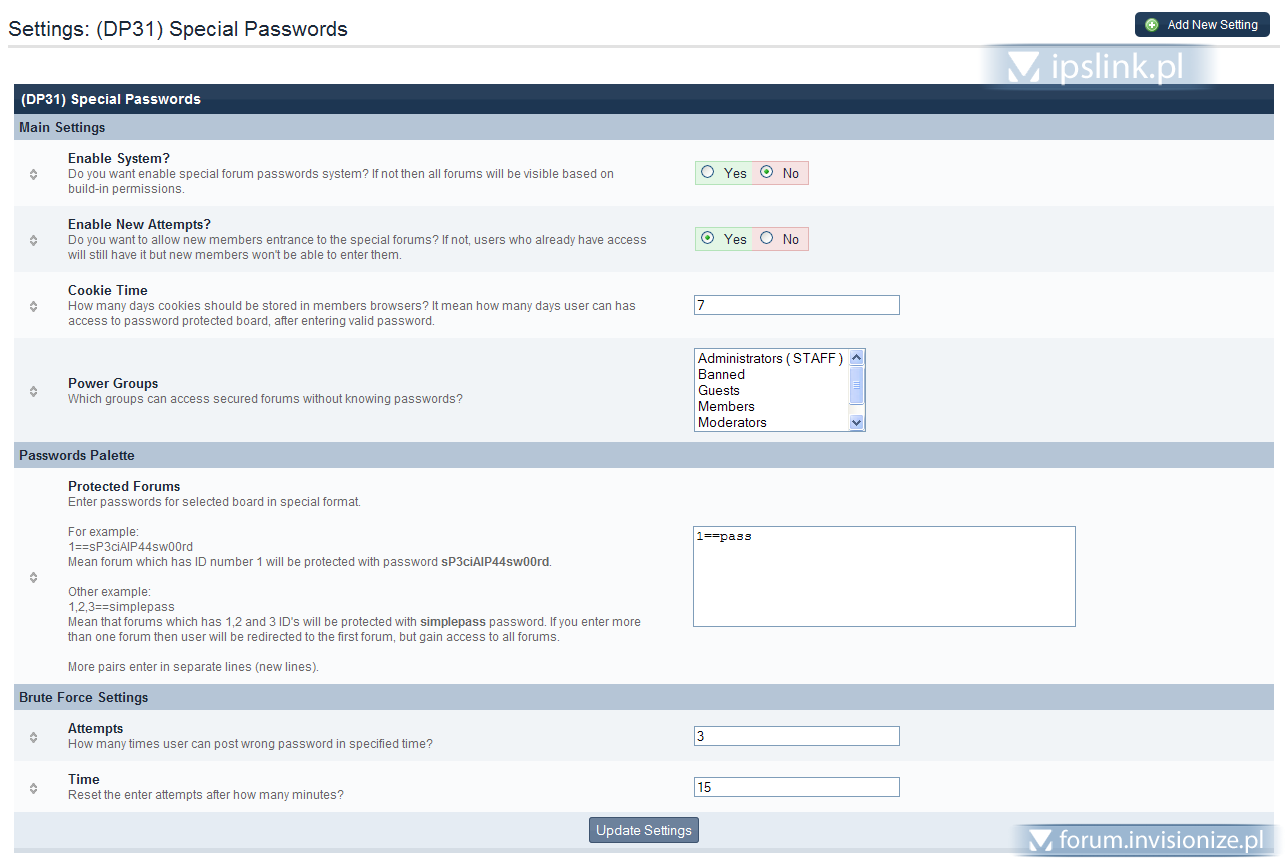Select Yes for Enable System
Screen dimensions: 1285x858
(708, 172)
